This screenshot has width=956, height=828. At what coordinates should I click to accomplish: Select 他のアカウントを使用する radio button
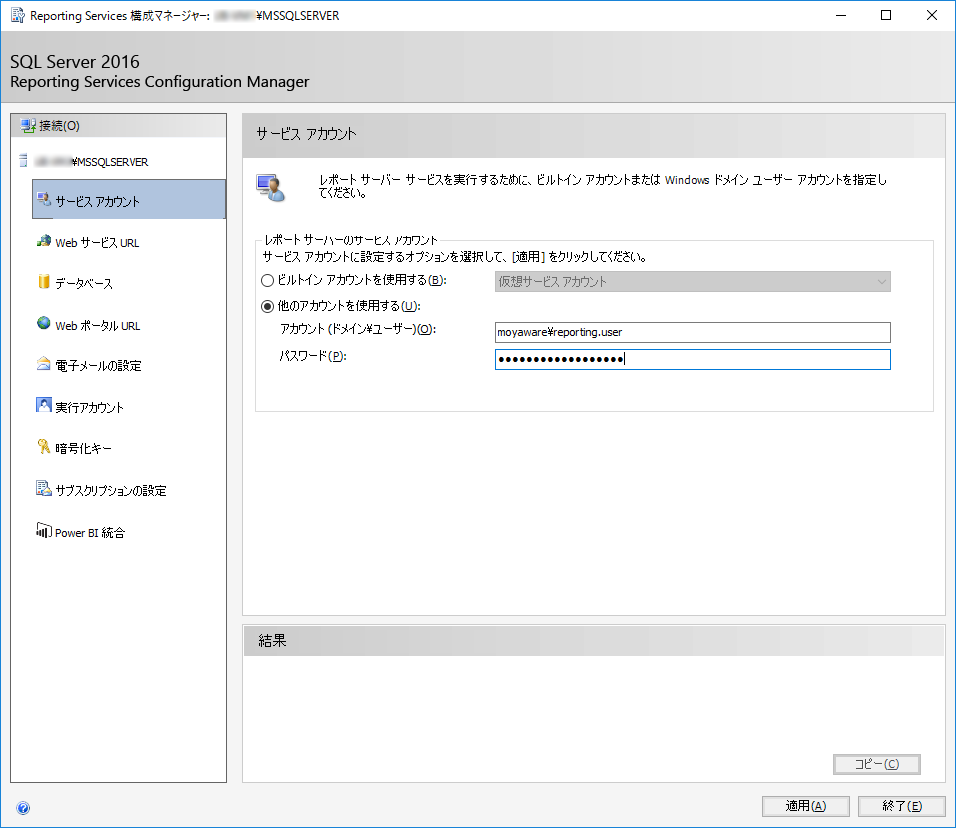coord(267,306)
